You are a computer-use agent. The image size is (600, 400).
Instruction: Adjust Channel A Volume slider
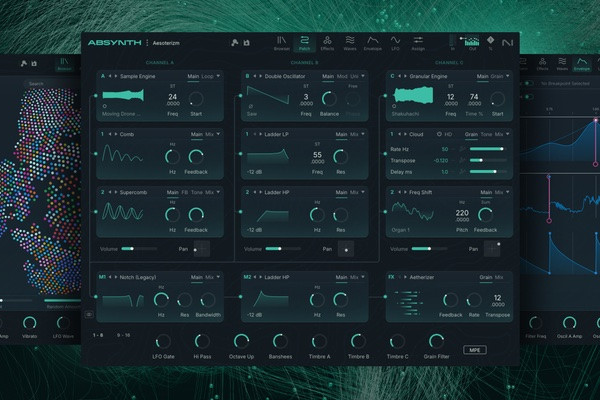click(139, 249)
